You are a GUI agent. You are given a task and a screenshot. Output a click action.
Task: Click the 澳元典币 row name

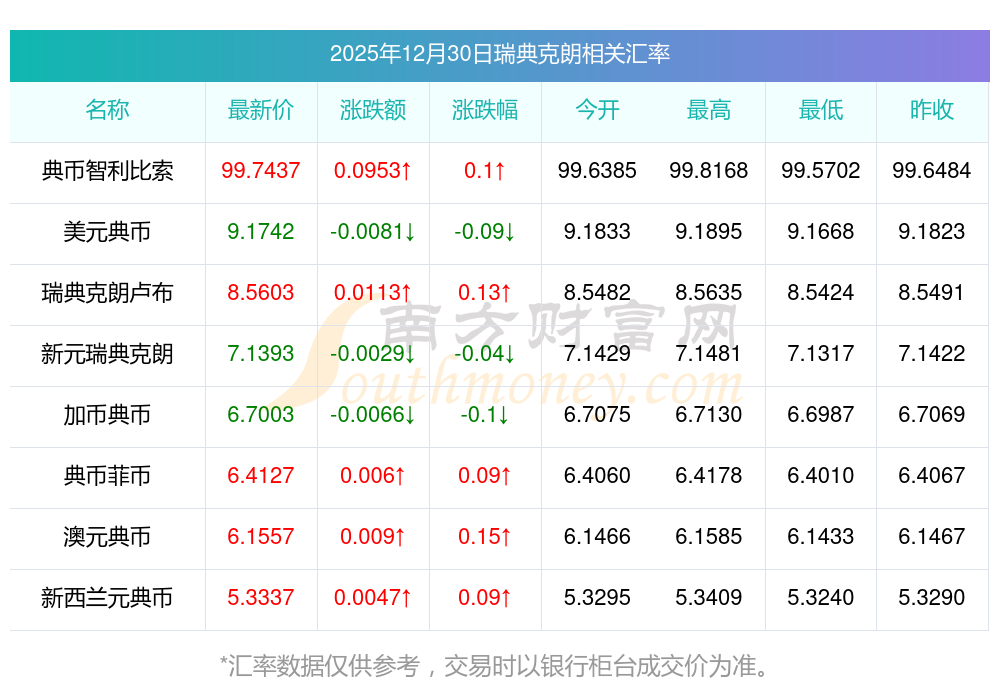(107, 537)
